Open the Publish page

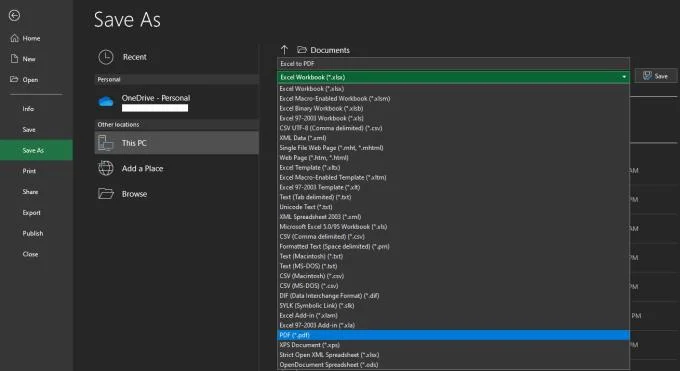(33, 233)
